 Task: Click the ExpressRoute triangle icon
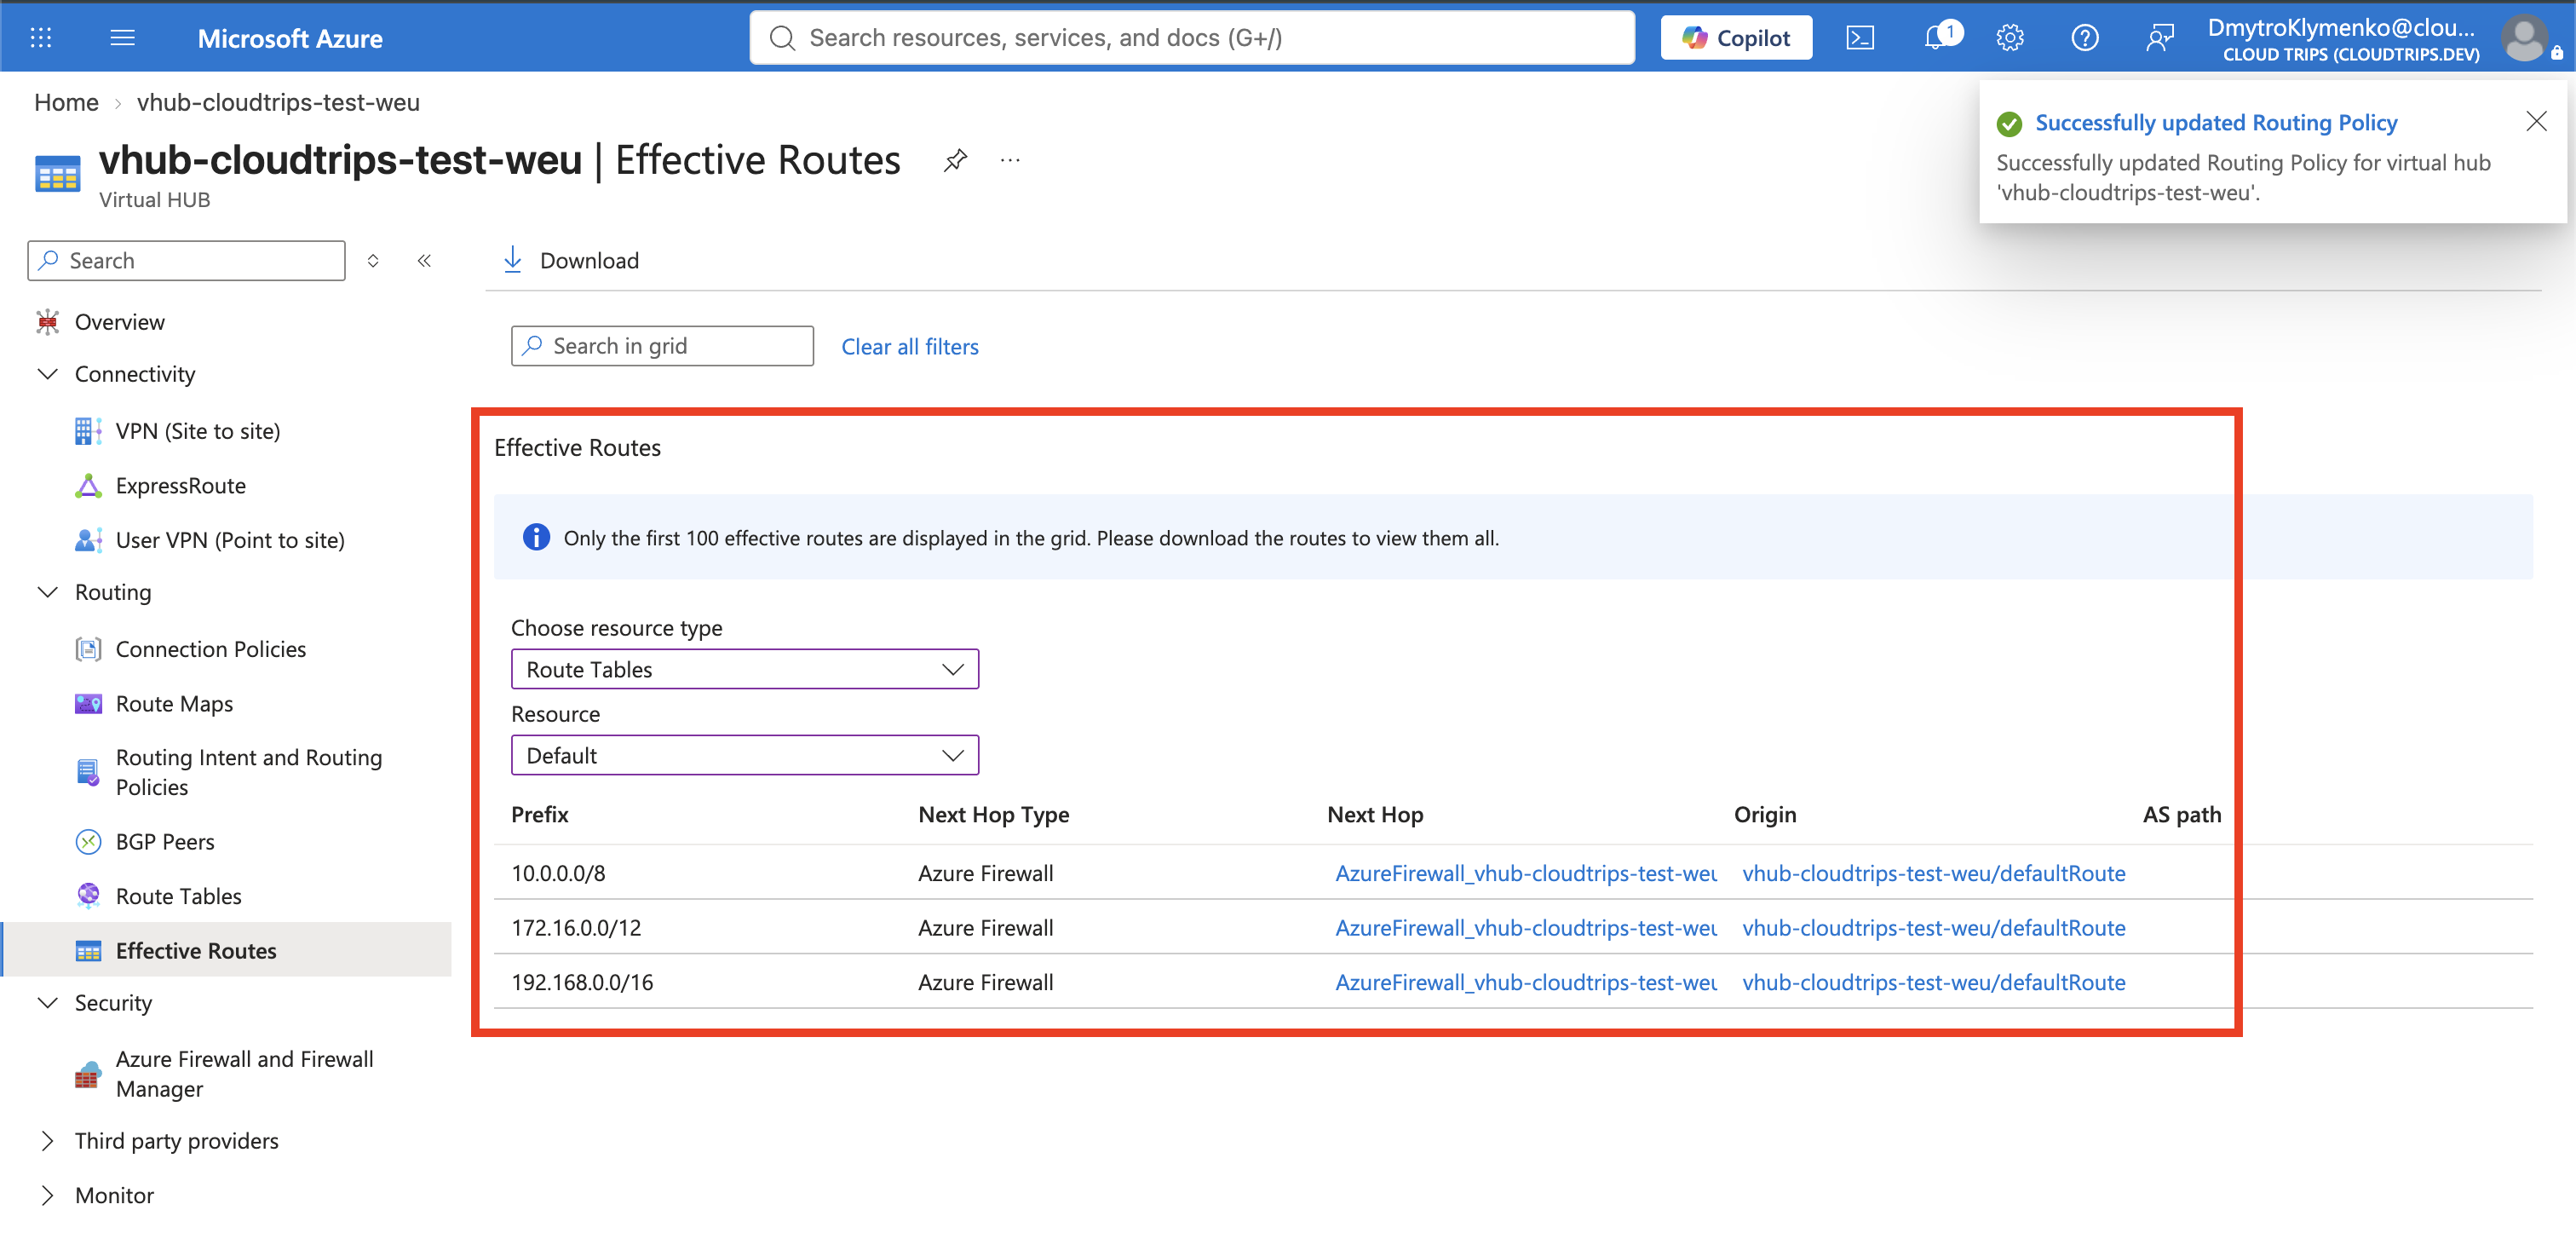88,486
